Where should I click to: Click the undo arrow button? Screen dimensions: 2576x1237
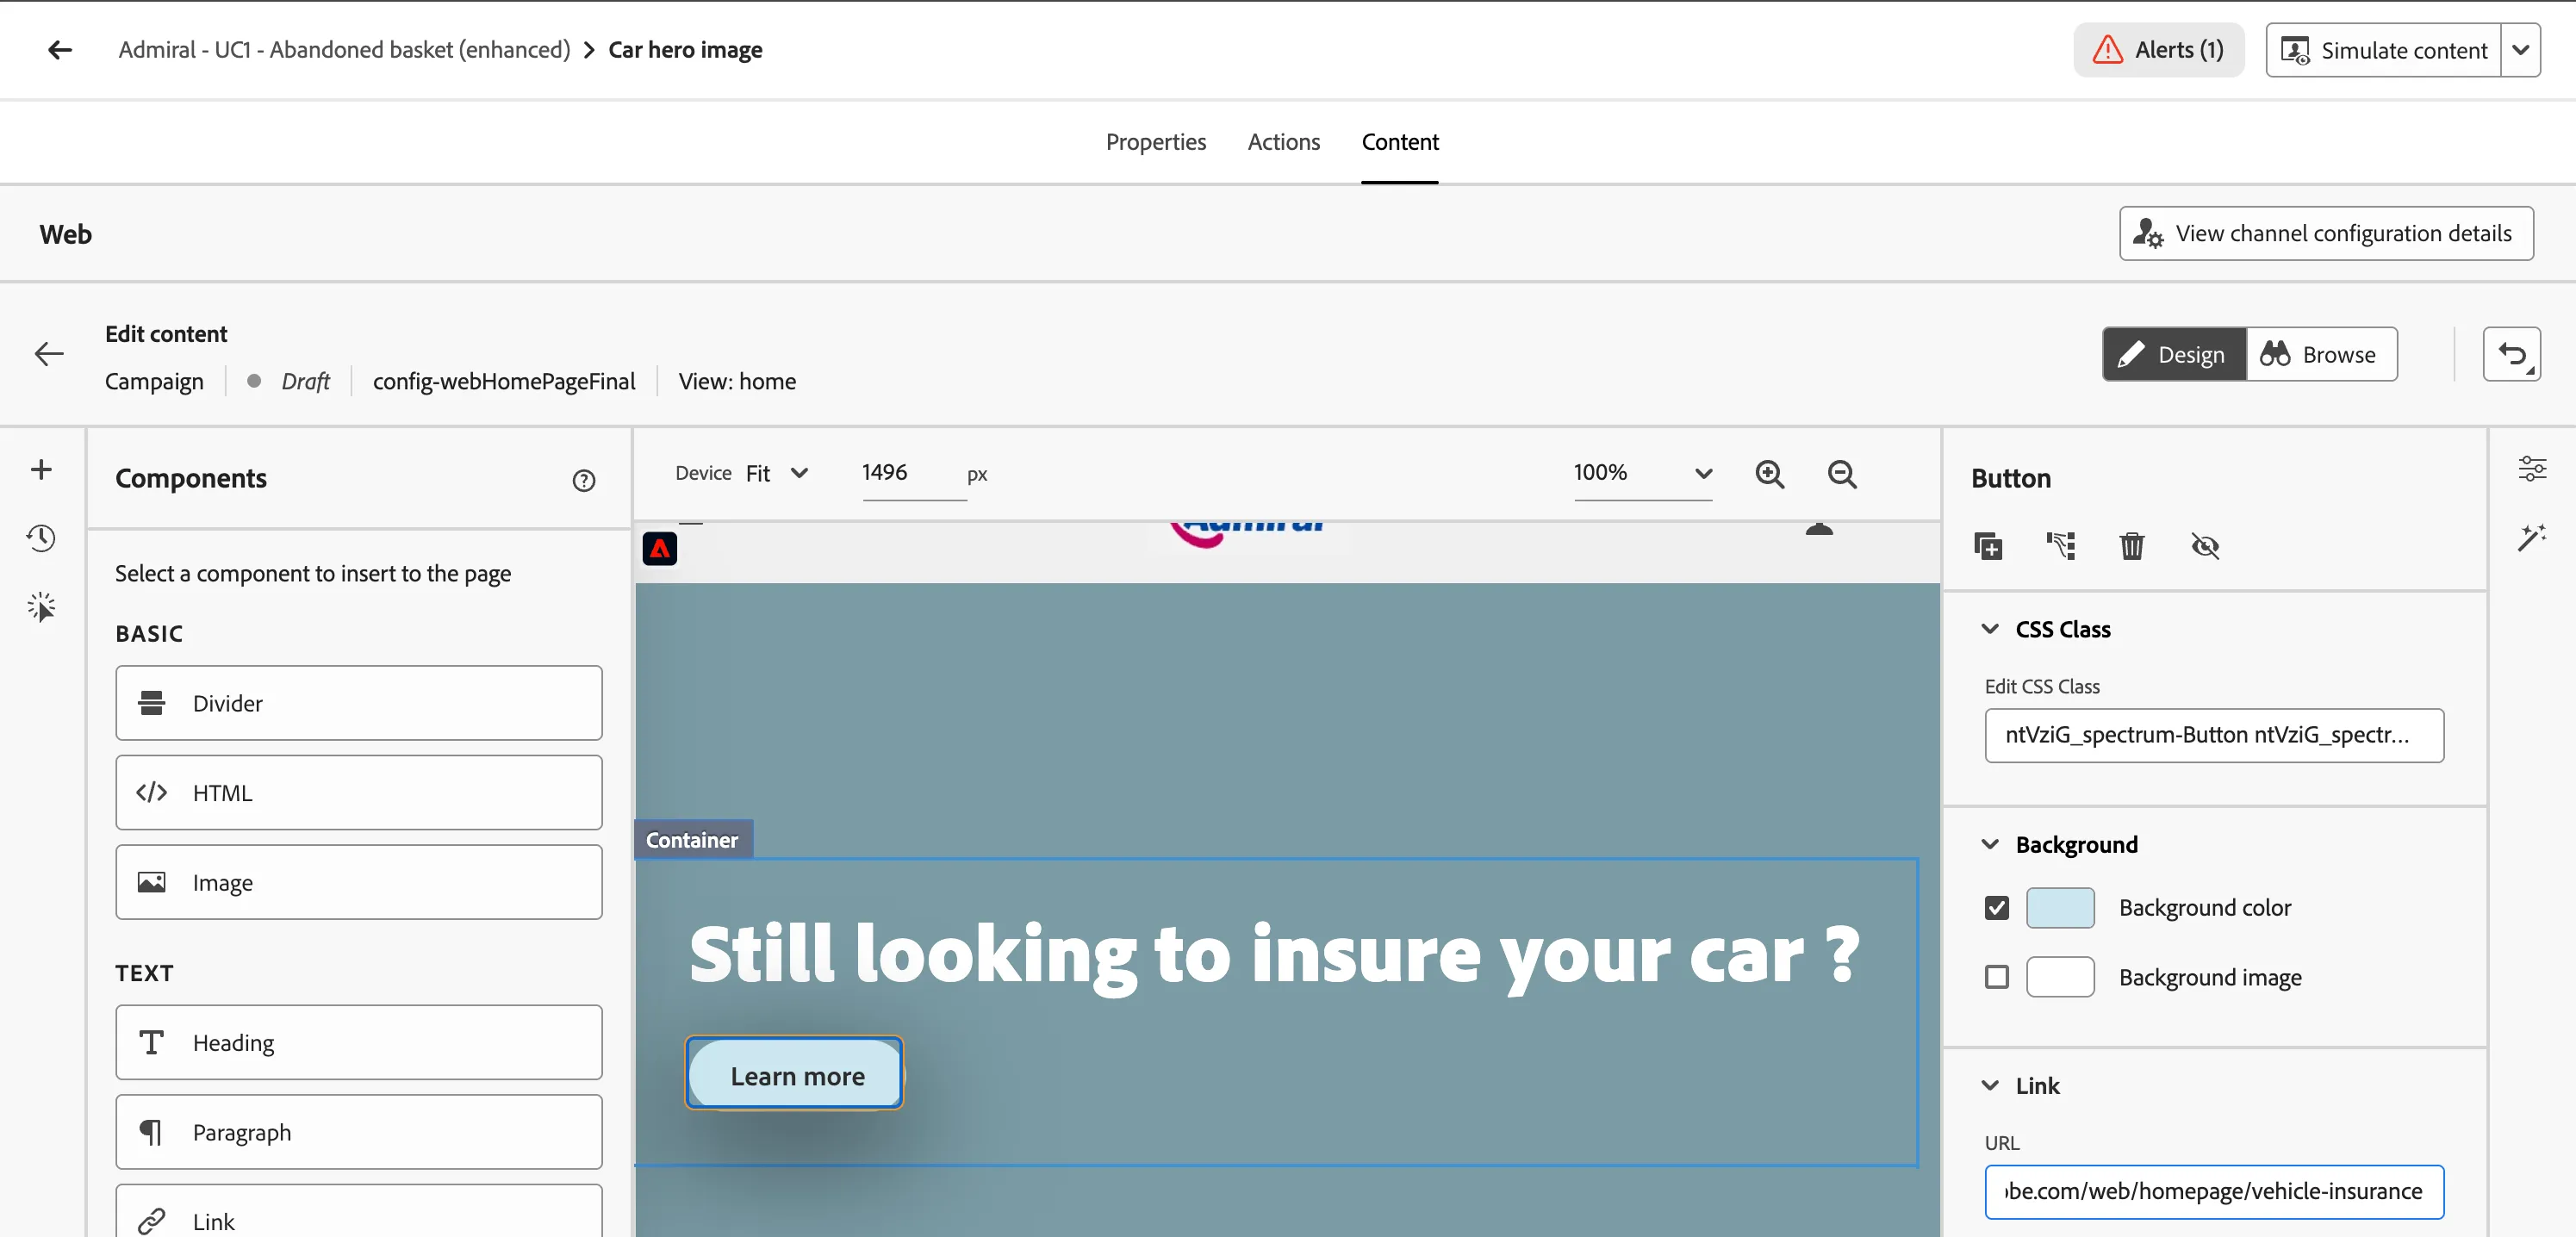coord(2512,354)
